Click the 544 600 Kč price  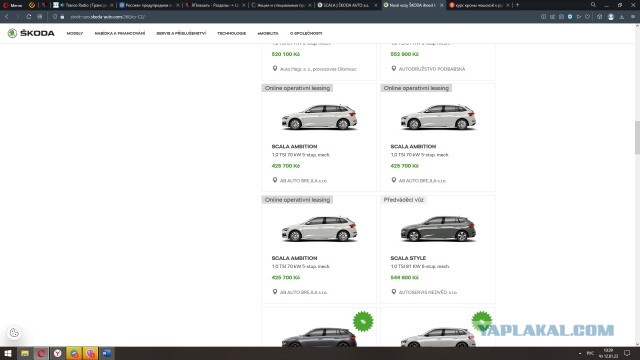pyautogui.click(x=404, y=278)
